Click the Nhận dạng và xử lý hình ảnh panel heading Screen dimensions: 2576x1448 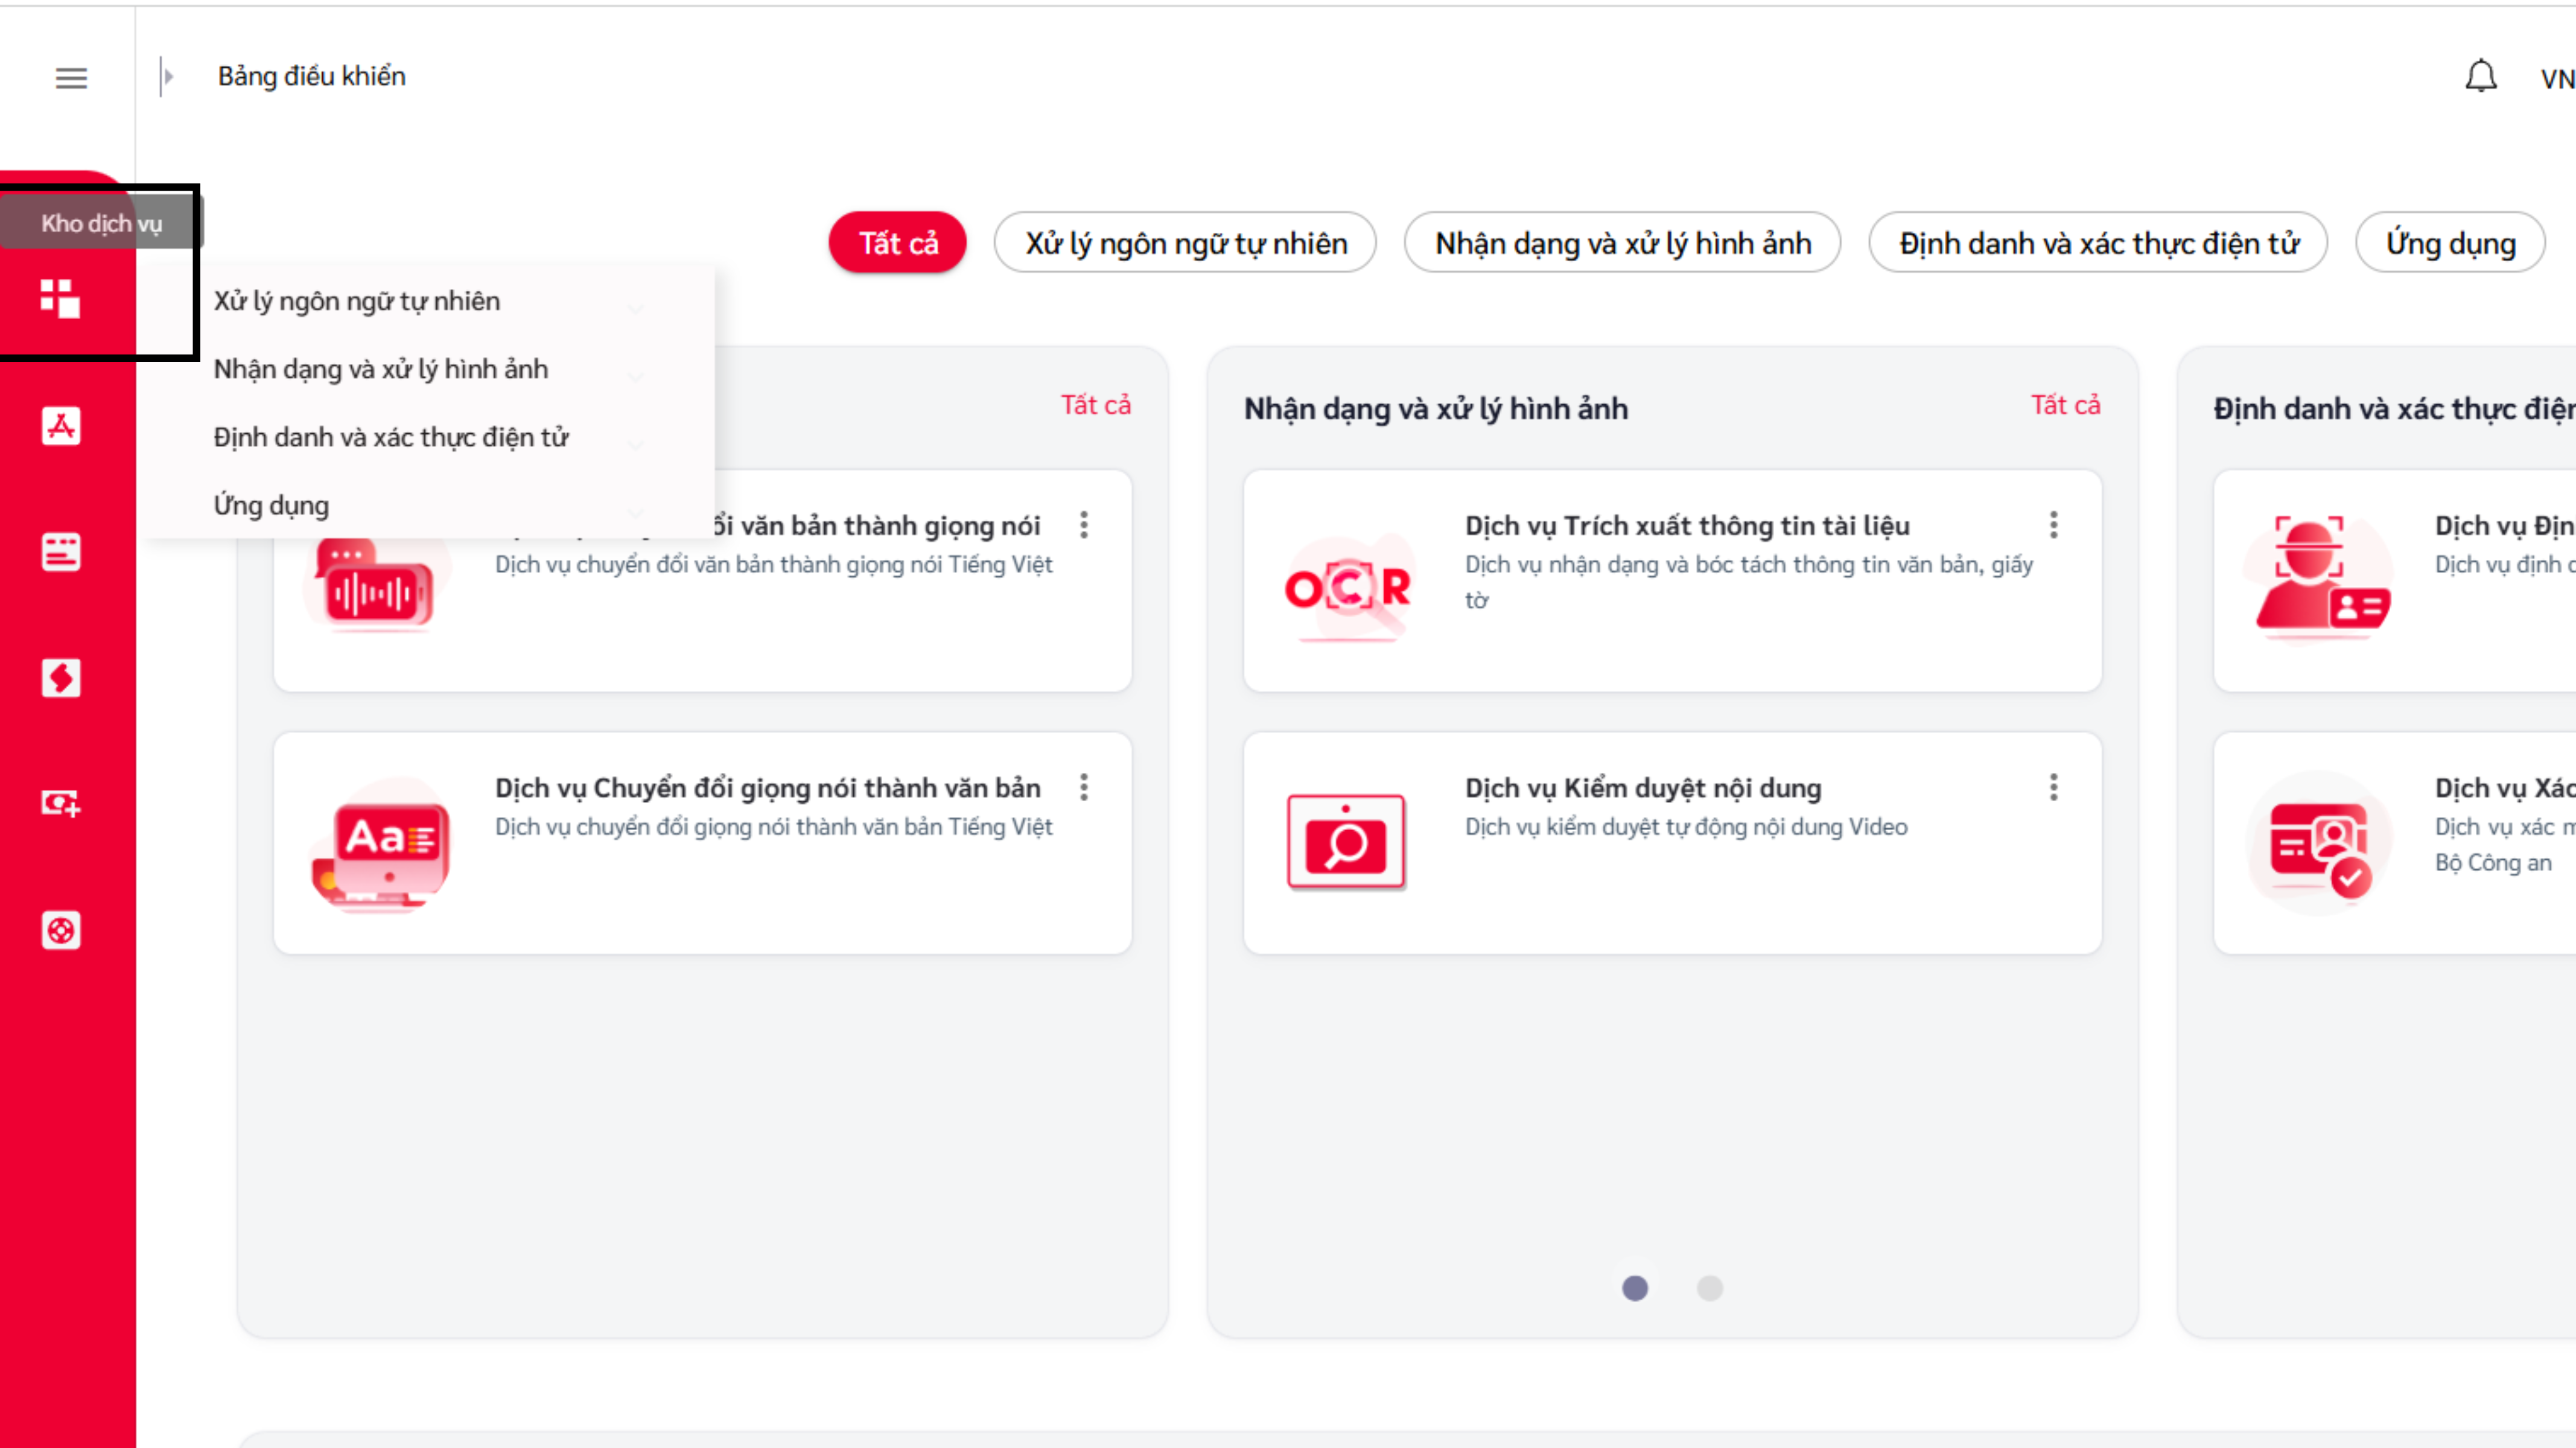coord(1436,409)
